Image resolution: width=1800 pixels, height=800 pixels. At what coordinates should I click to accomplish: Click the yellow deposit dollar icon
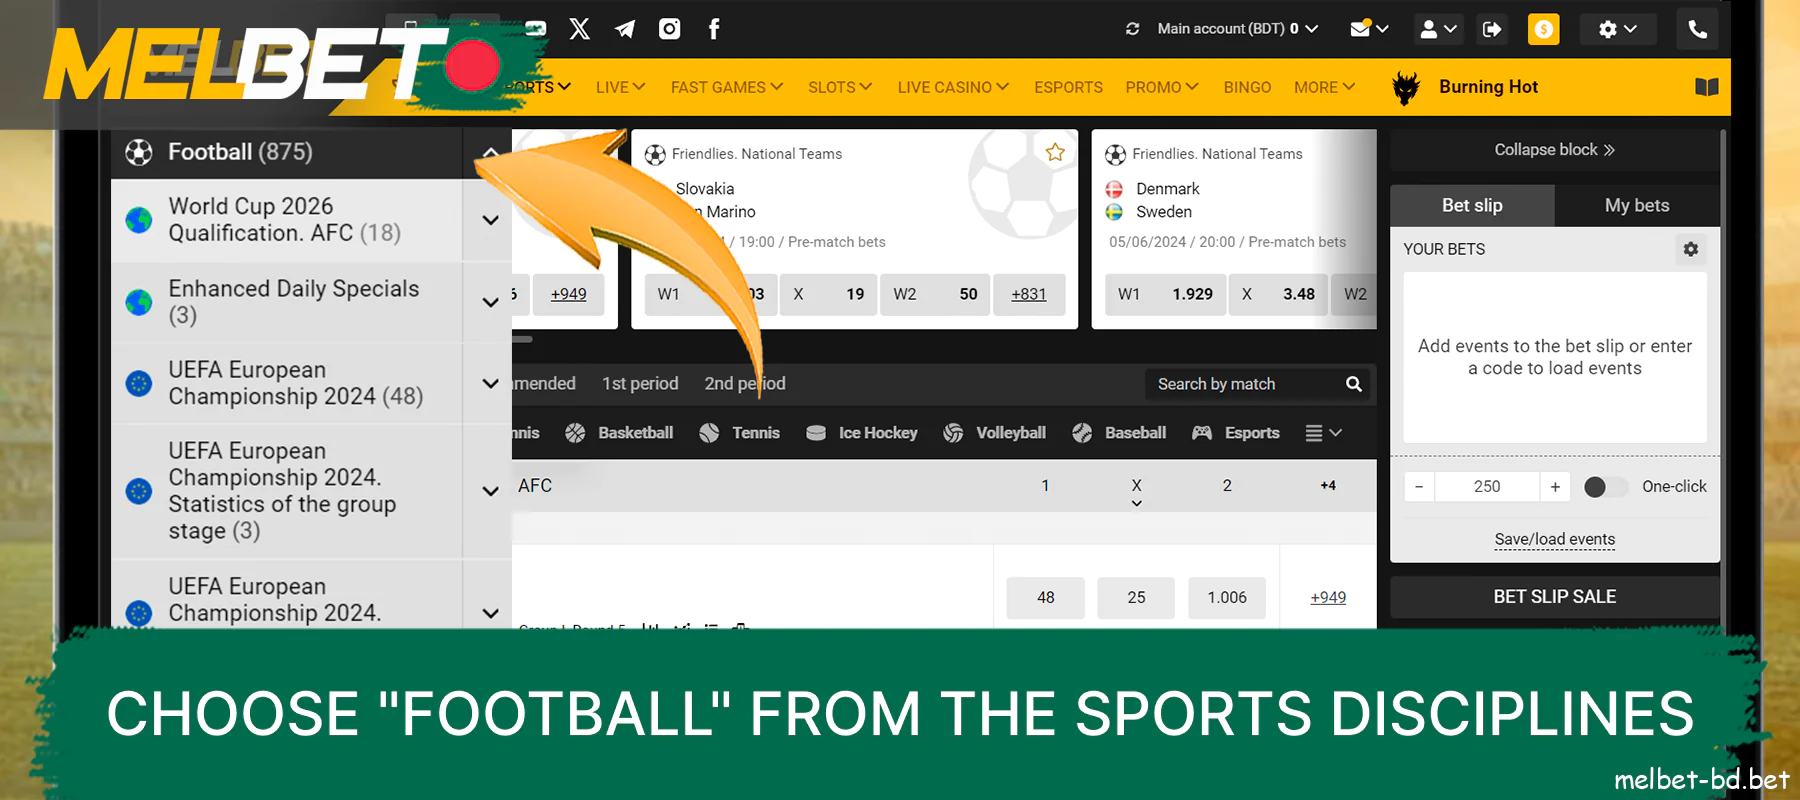pyautogui.click(x=1544, y=29)
